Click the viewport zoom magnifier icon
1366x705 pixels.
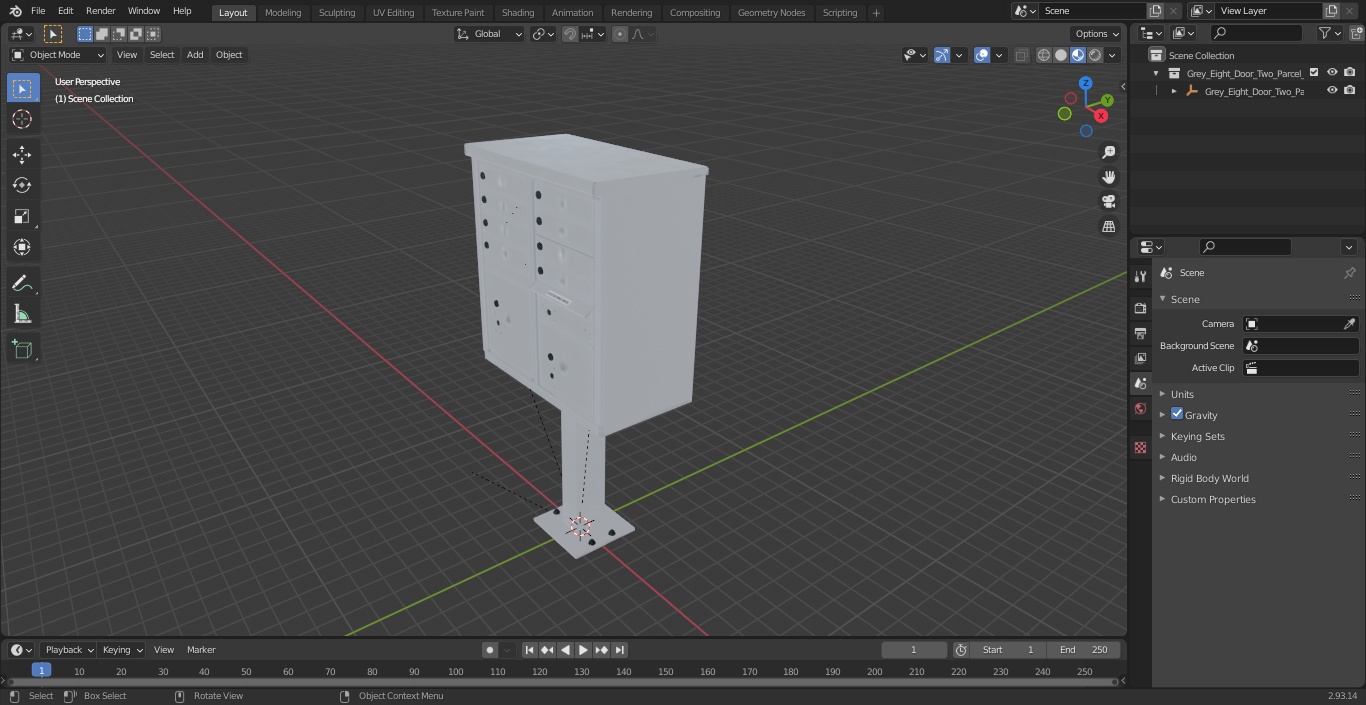(x=1109, y=152)
